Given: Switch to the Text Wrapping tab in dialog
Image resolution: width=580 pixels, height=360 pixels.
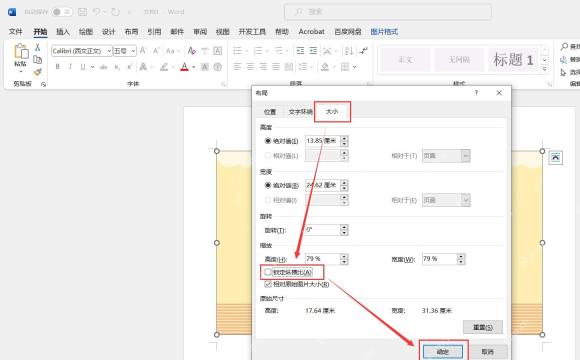Looking at the screenshot, I should (300, 112).
